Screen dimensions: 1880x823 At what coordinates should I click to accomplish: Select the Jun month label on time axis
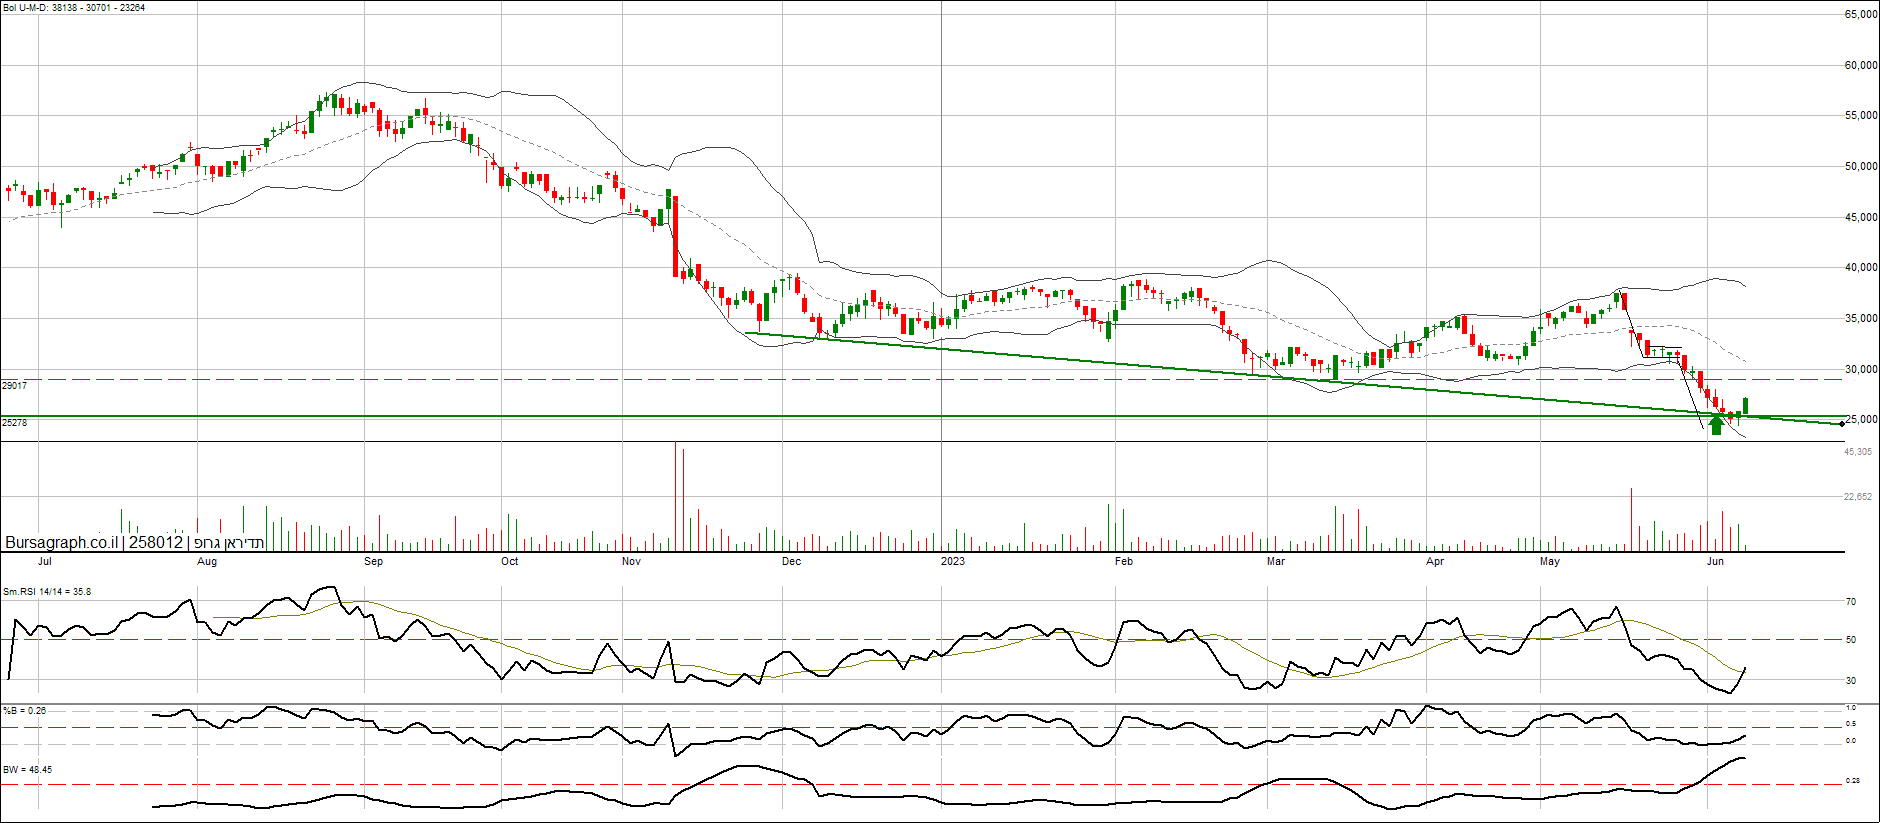pos(1715,561)
